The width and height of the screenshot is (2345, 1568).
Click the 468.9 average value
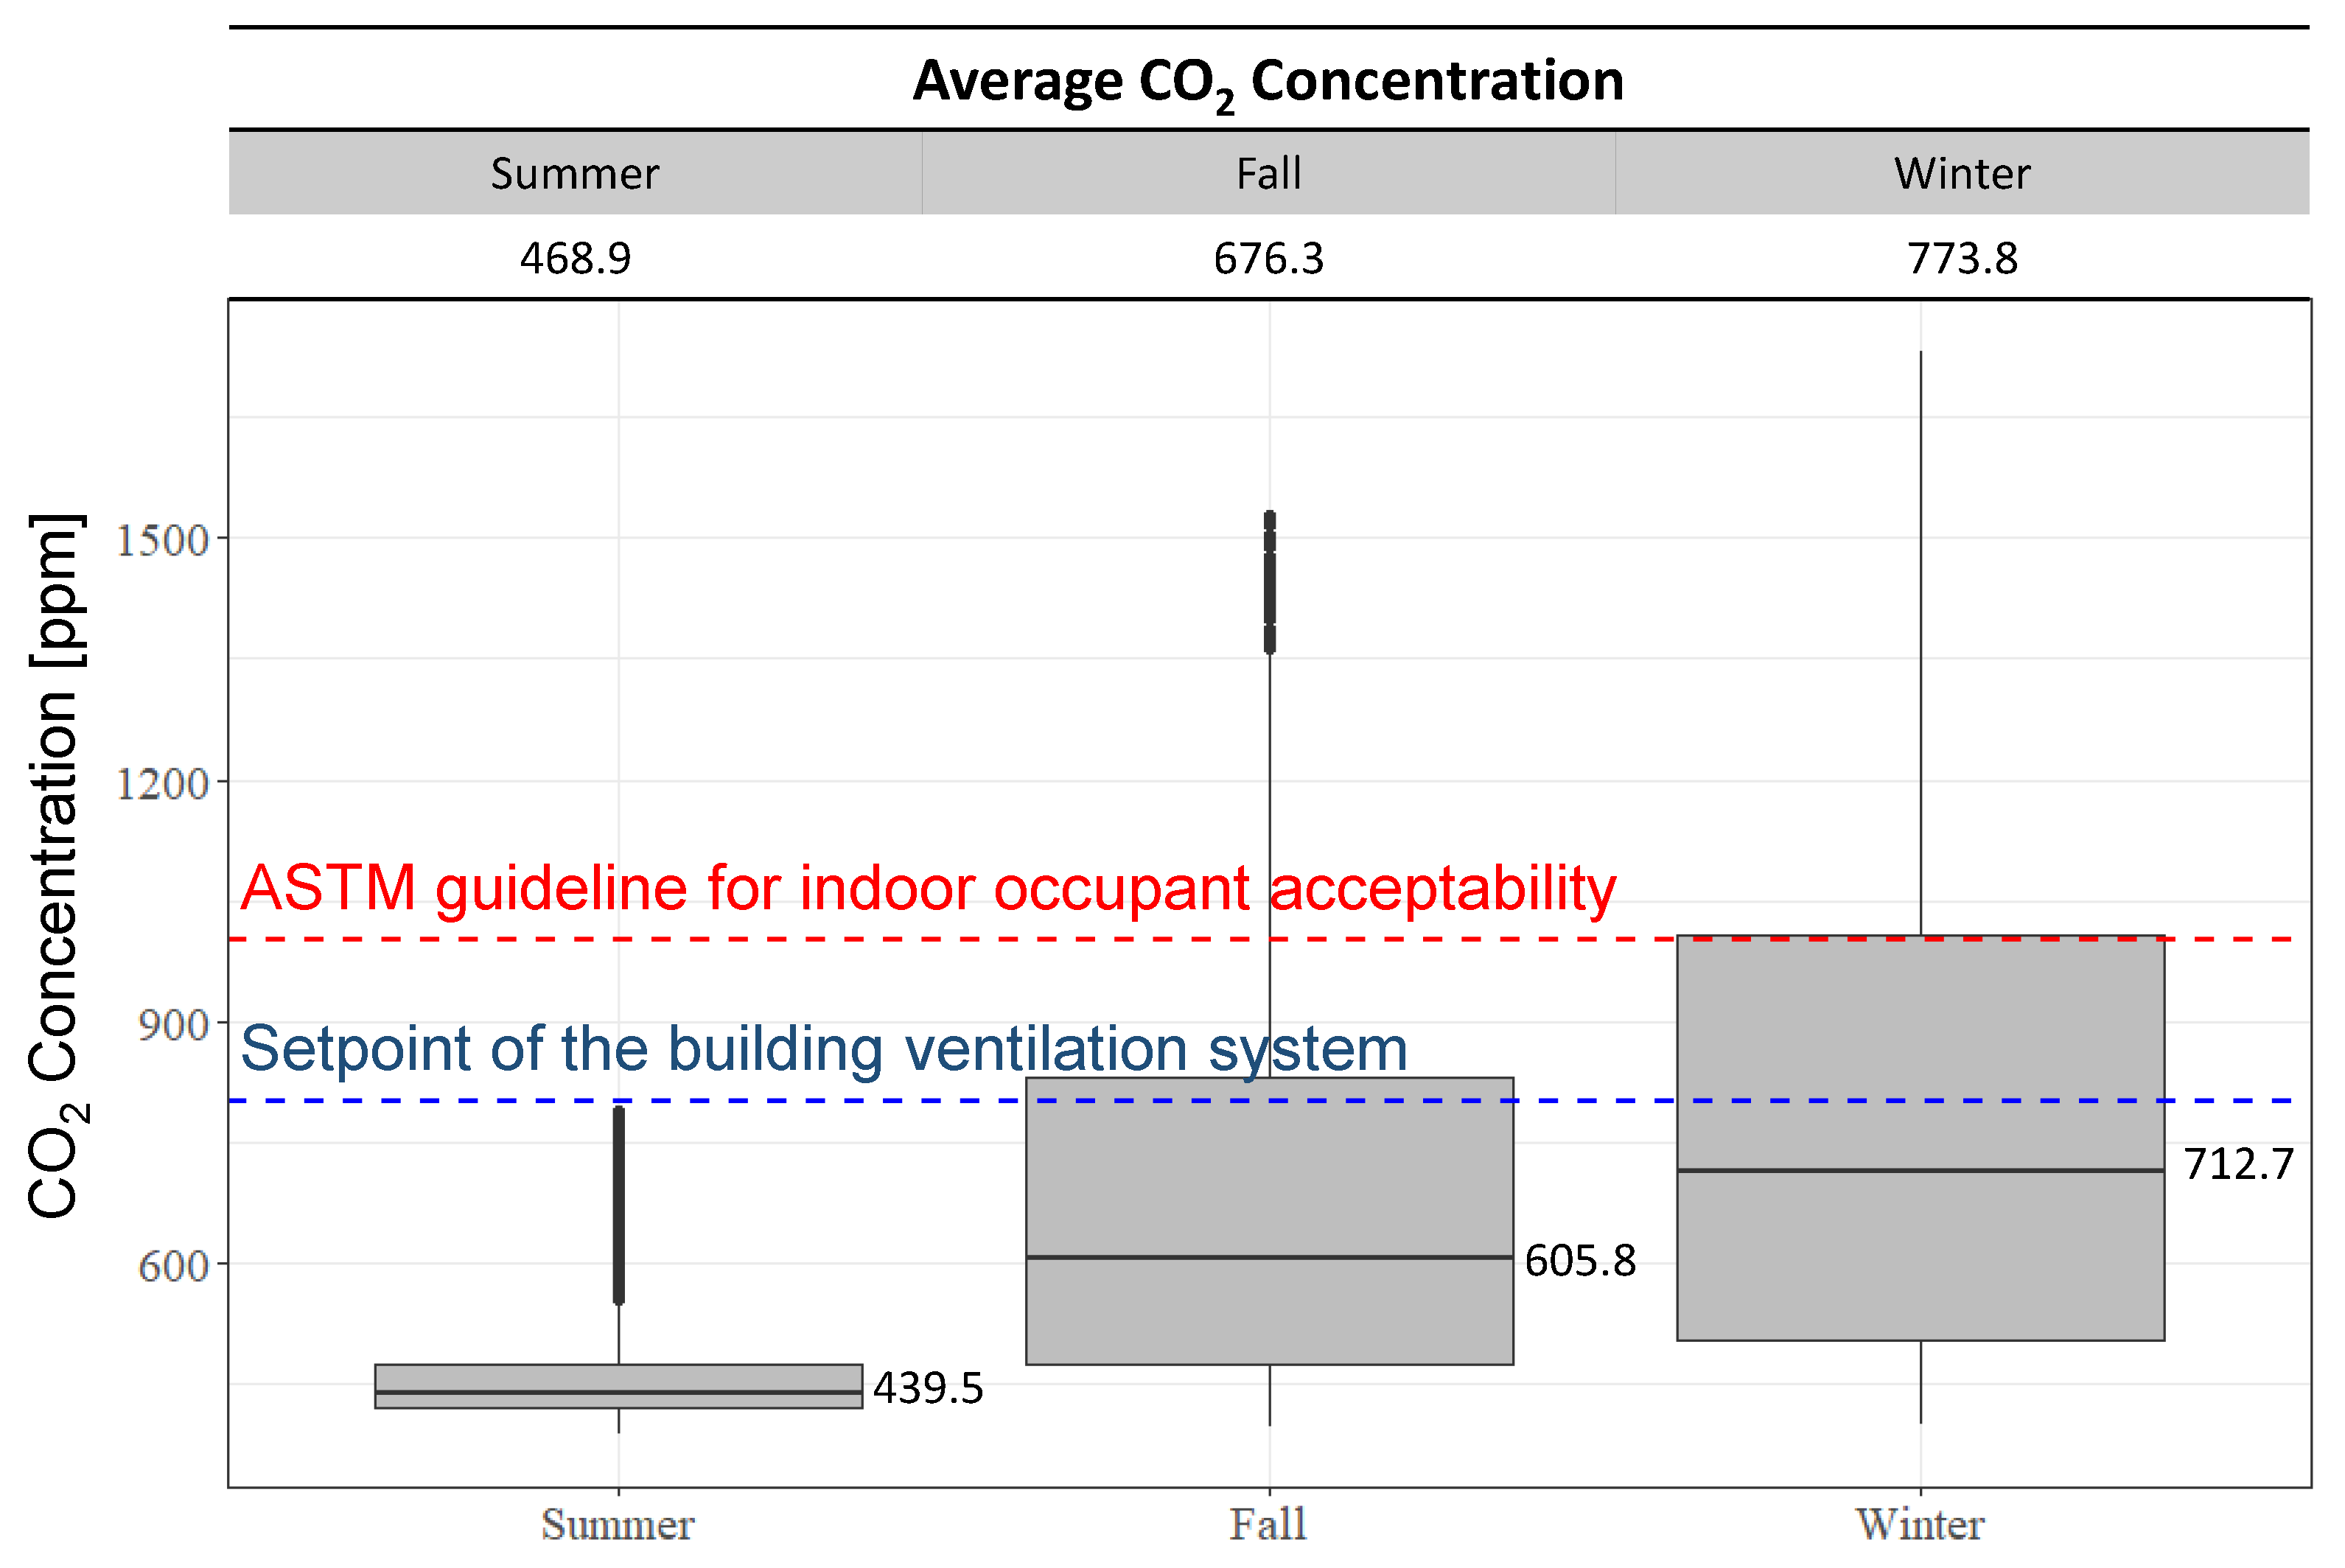coord(575,258)
